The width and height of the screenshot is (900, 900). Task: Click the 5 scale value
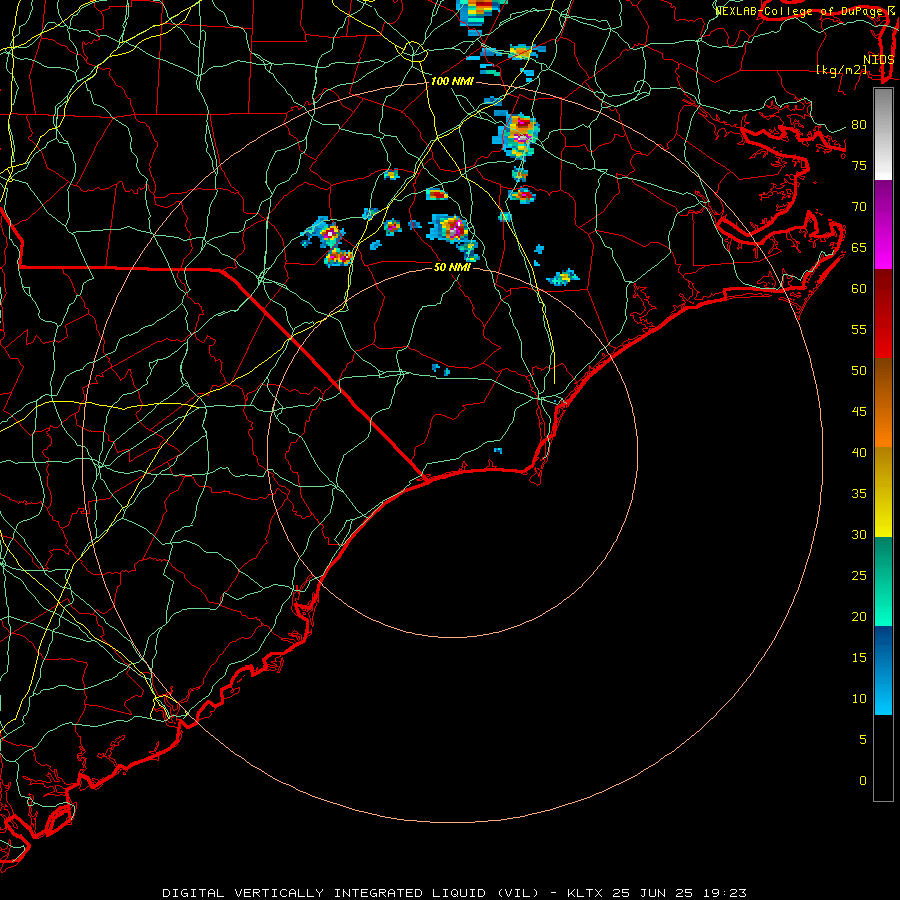tap(863, 740)
